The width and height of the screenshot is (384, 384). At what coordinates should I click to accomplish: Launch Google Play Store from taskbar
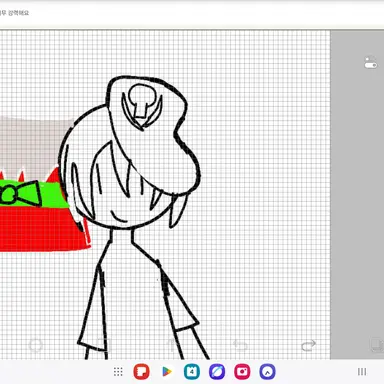coord(167,372)
